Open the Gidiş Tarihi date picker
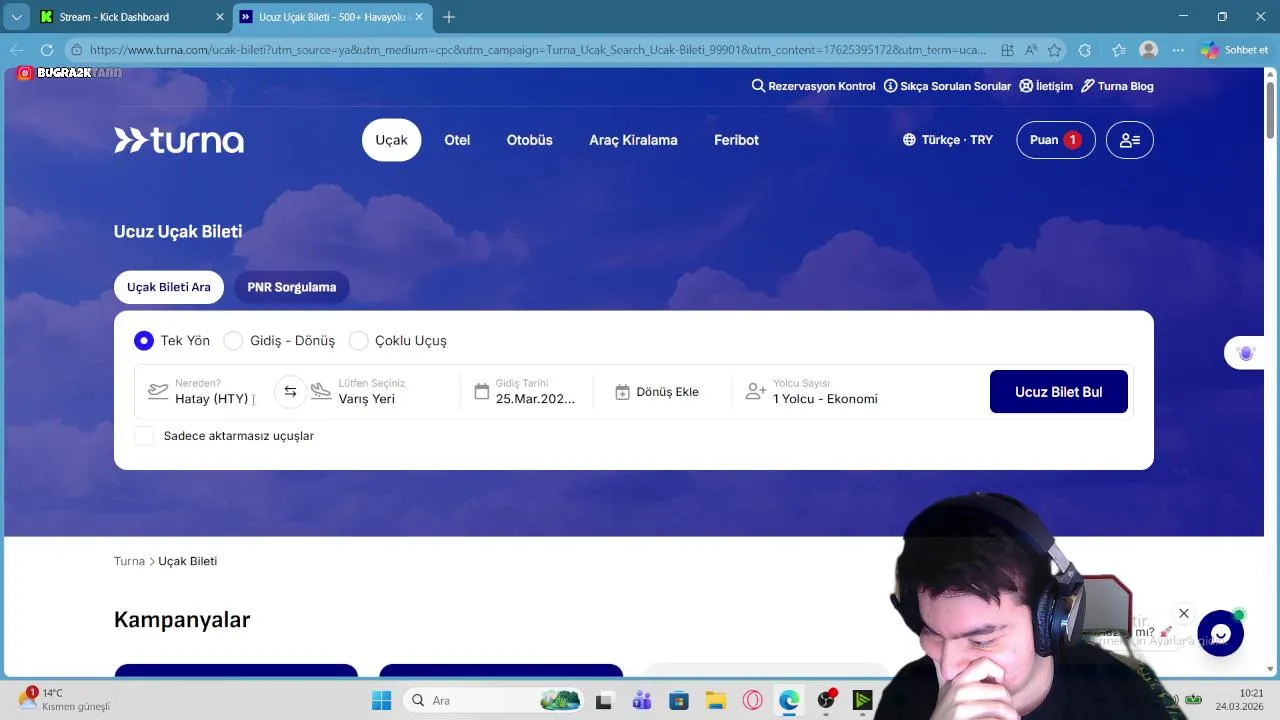 click(x=527, y=392)
